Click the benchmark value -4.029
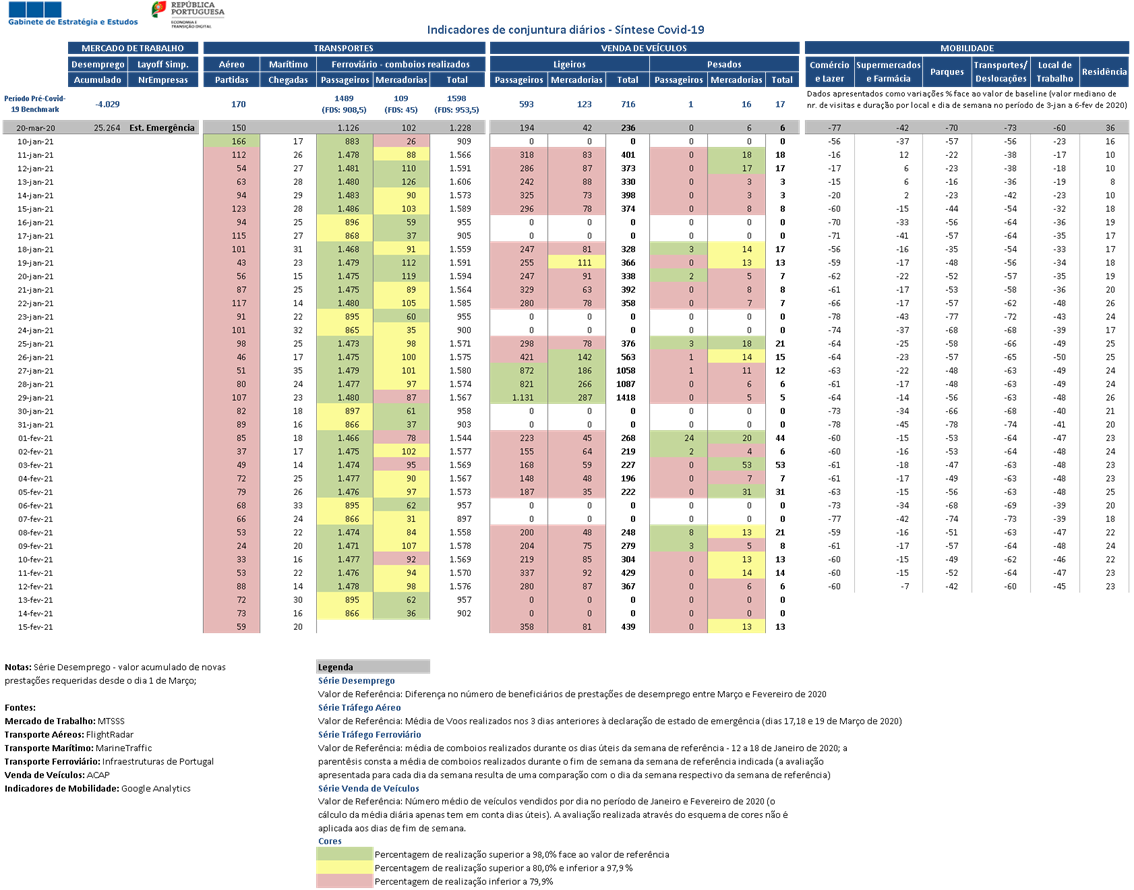 (108, 104)
